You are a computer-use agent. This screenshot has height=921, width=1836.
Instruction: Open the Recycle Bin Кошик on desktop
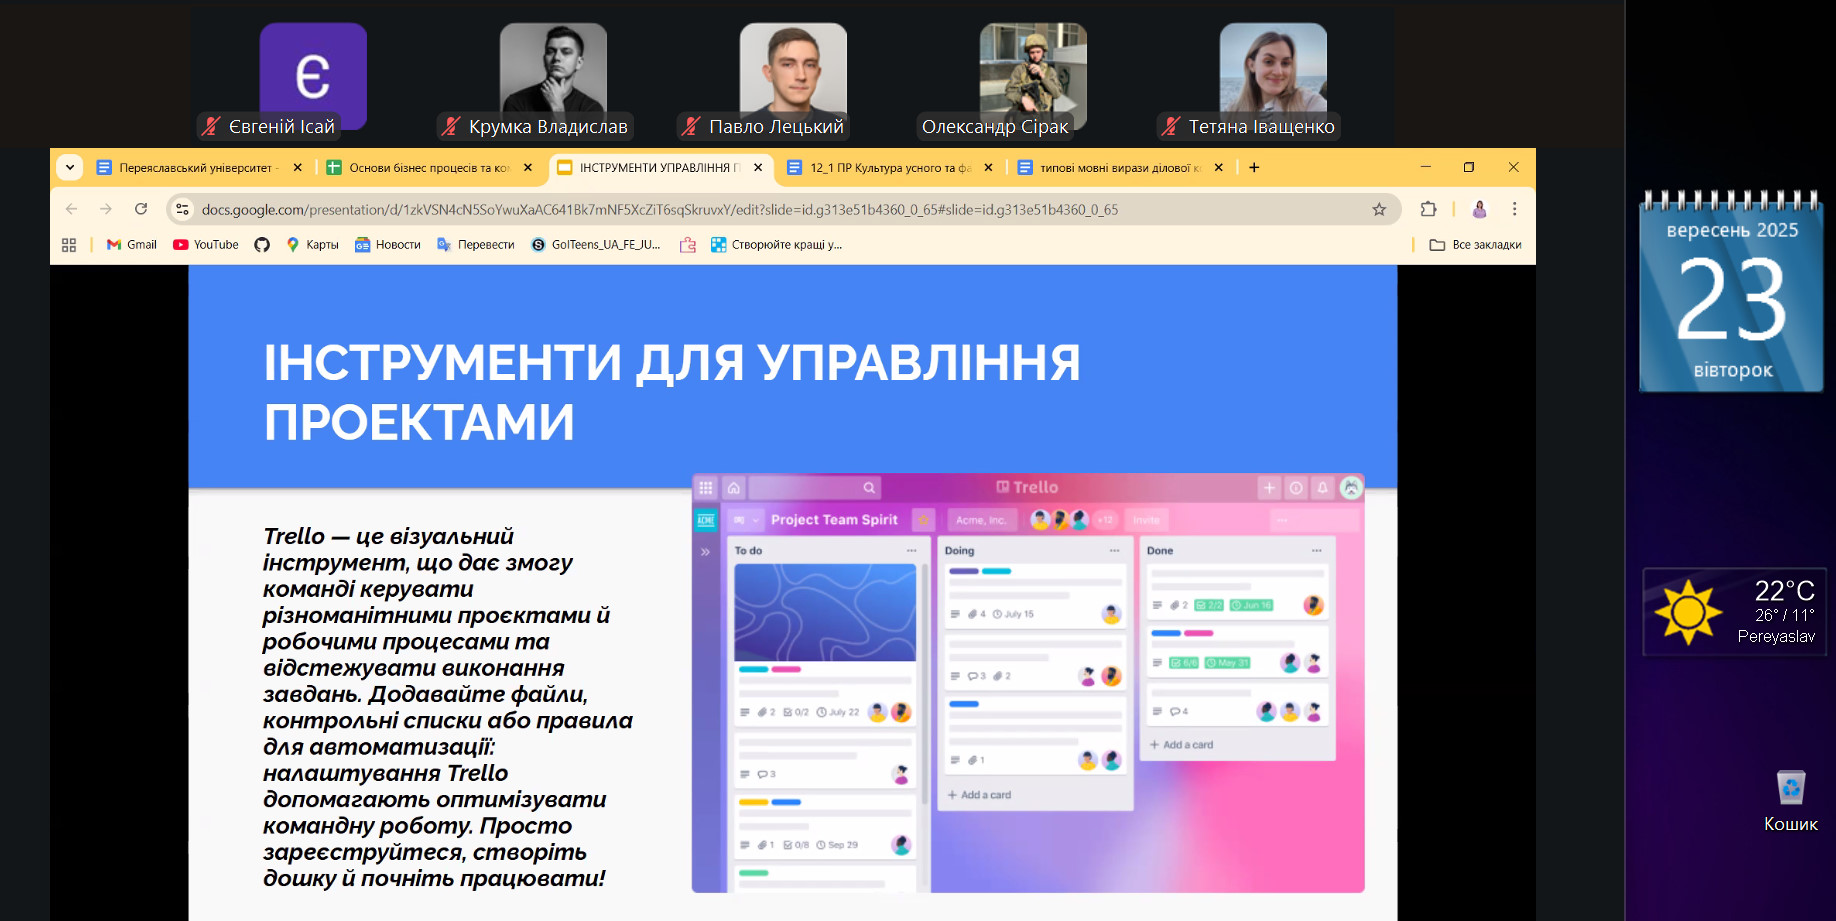(x=1790, y=798)
